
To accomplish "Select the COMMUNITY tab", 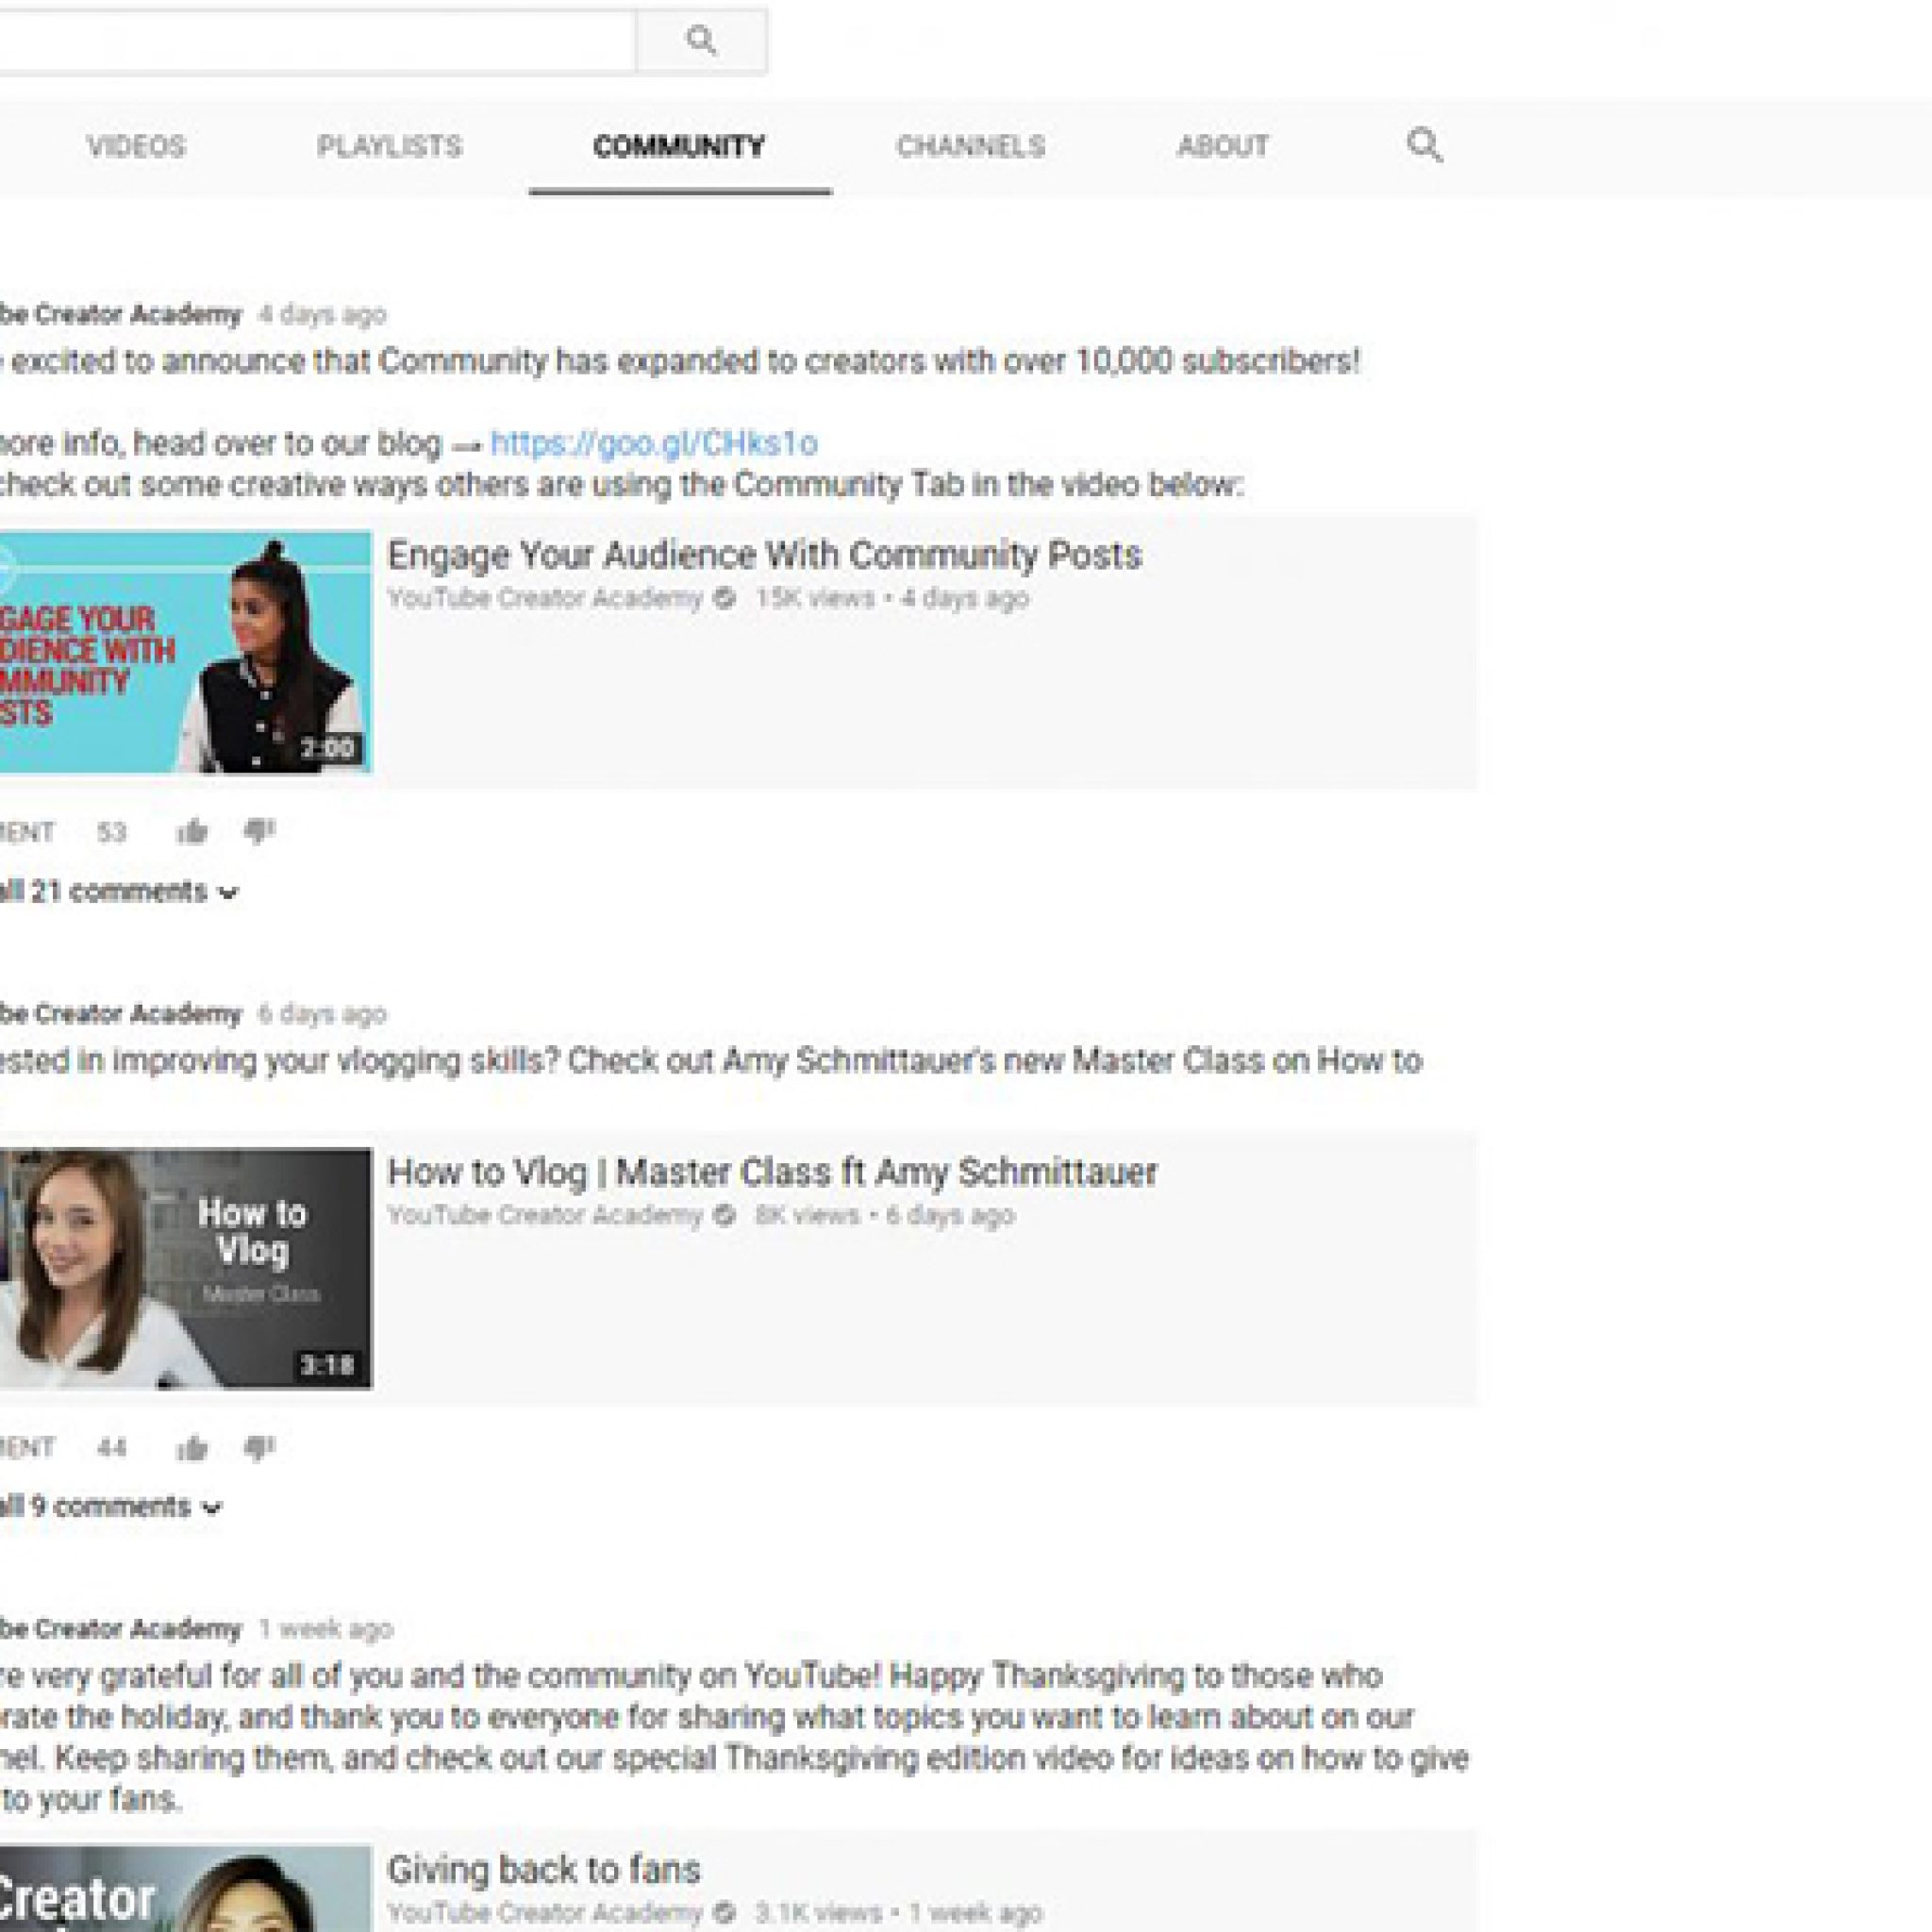I will click(x=679, y=146).
